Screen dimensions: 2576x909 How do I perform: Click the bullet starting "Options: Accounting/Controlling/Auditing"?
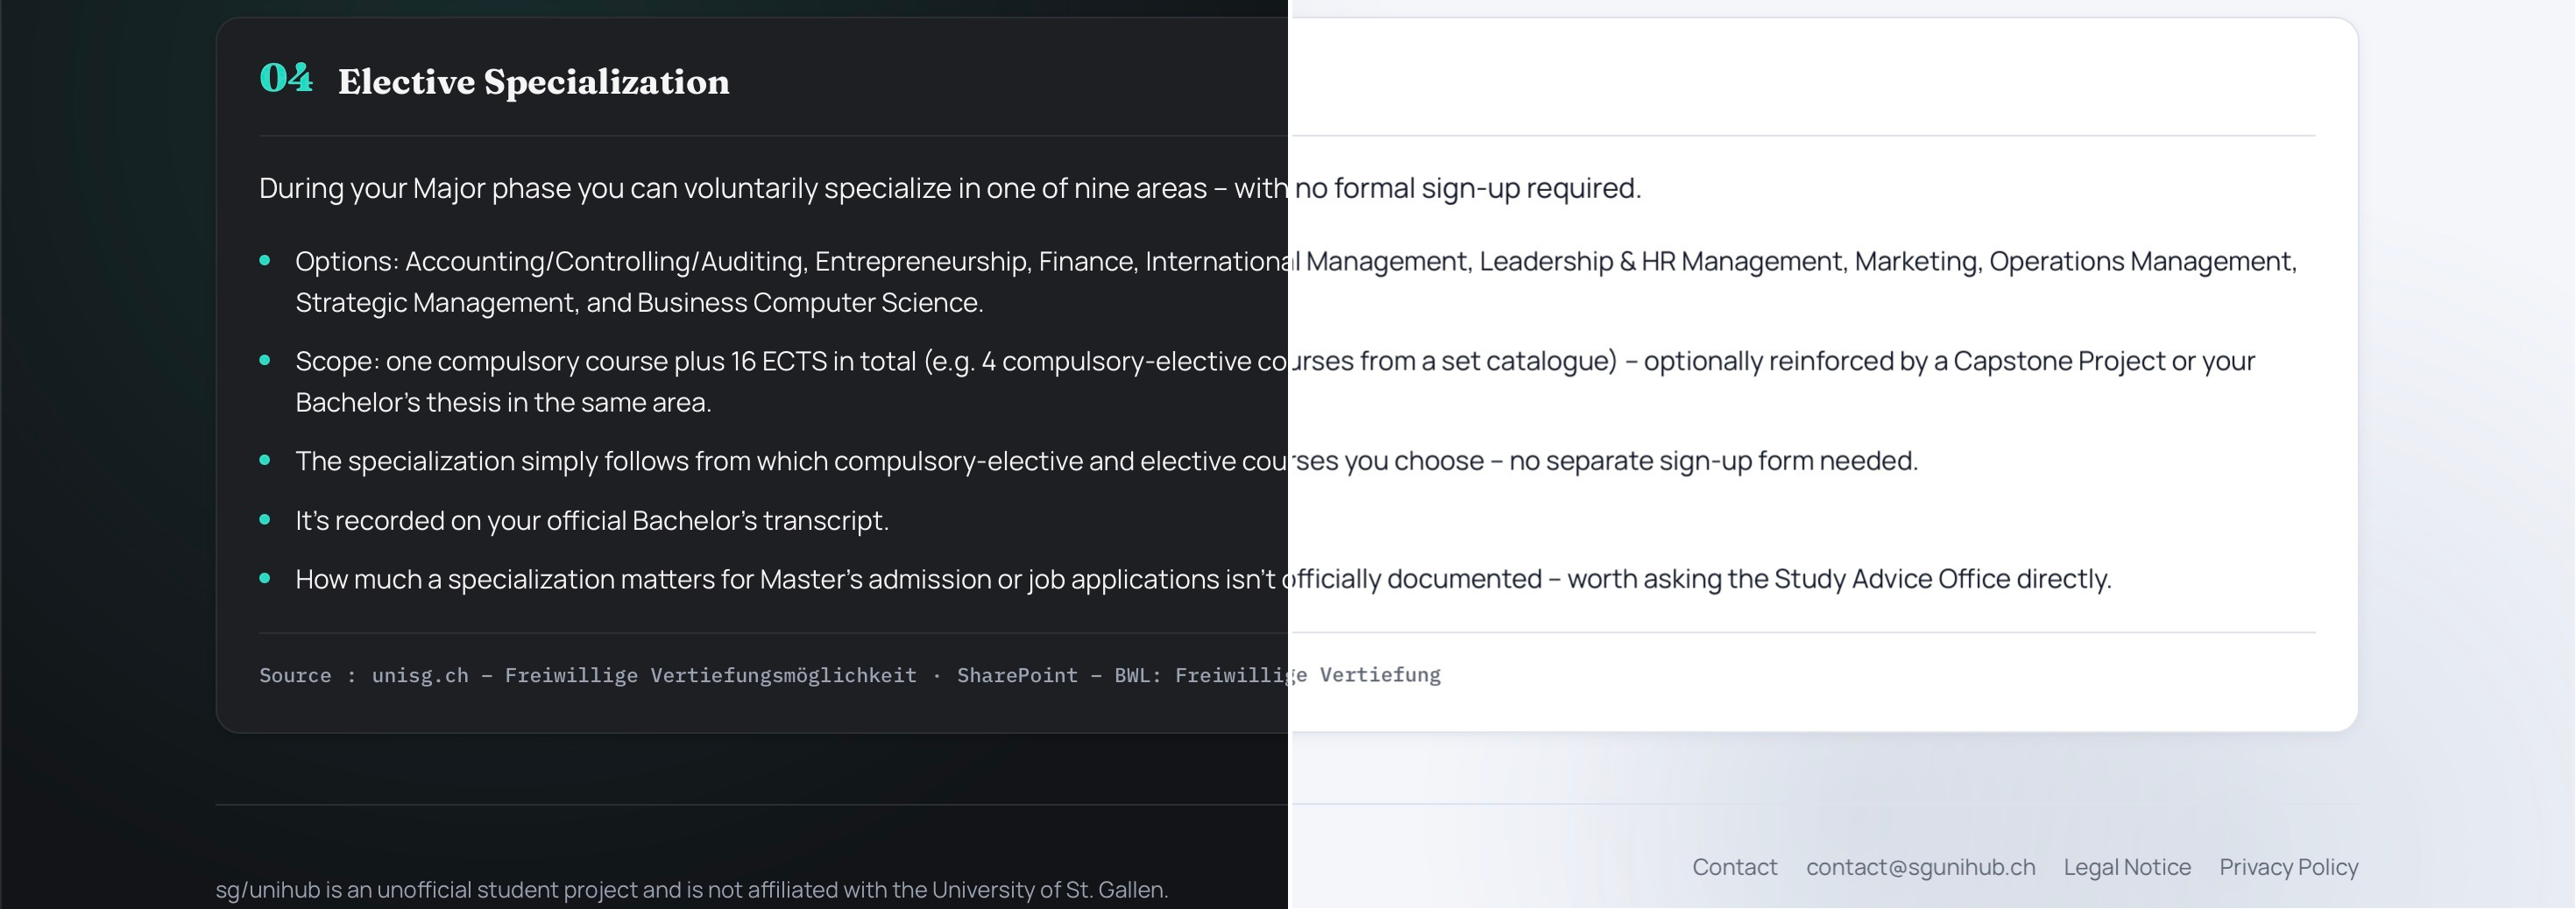tap(1296, 282)
